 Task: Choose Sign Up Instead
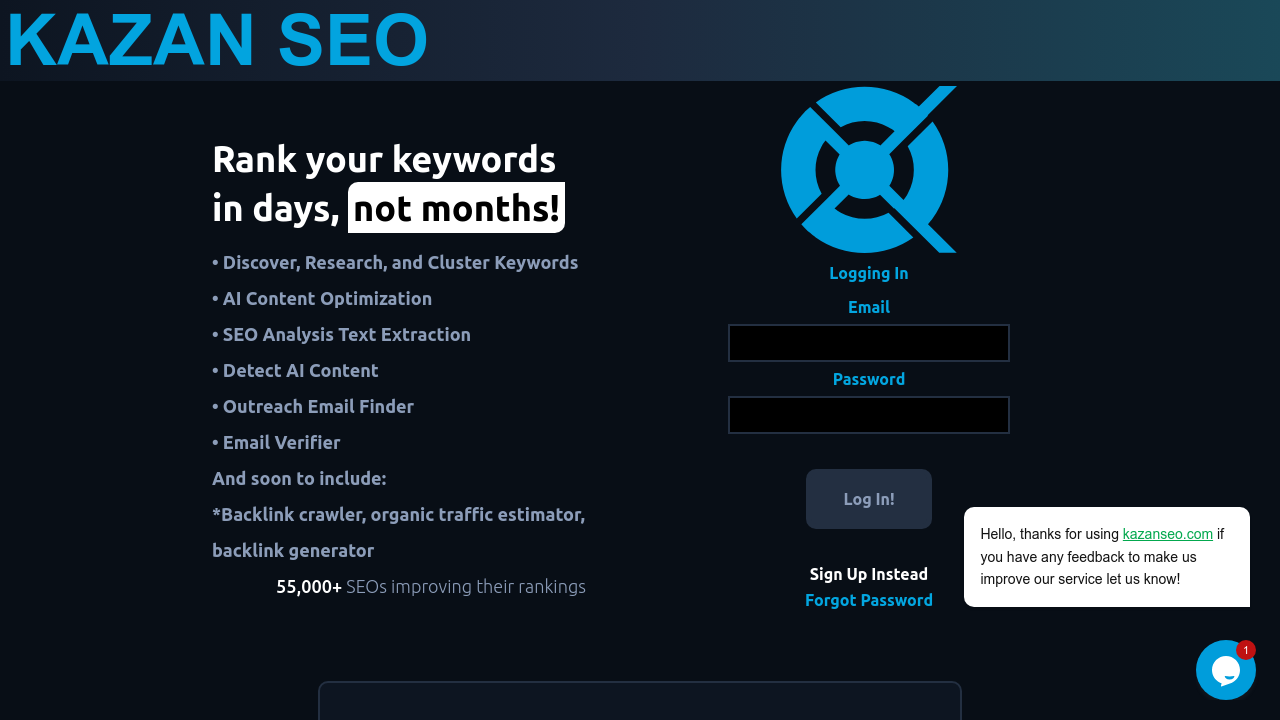[x=868, y=574]
